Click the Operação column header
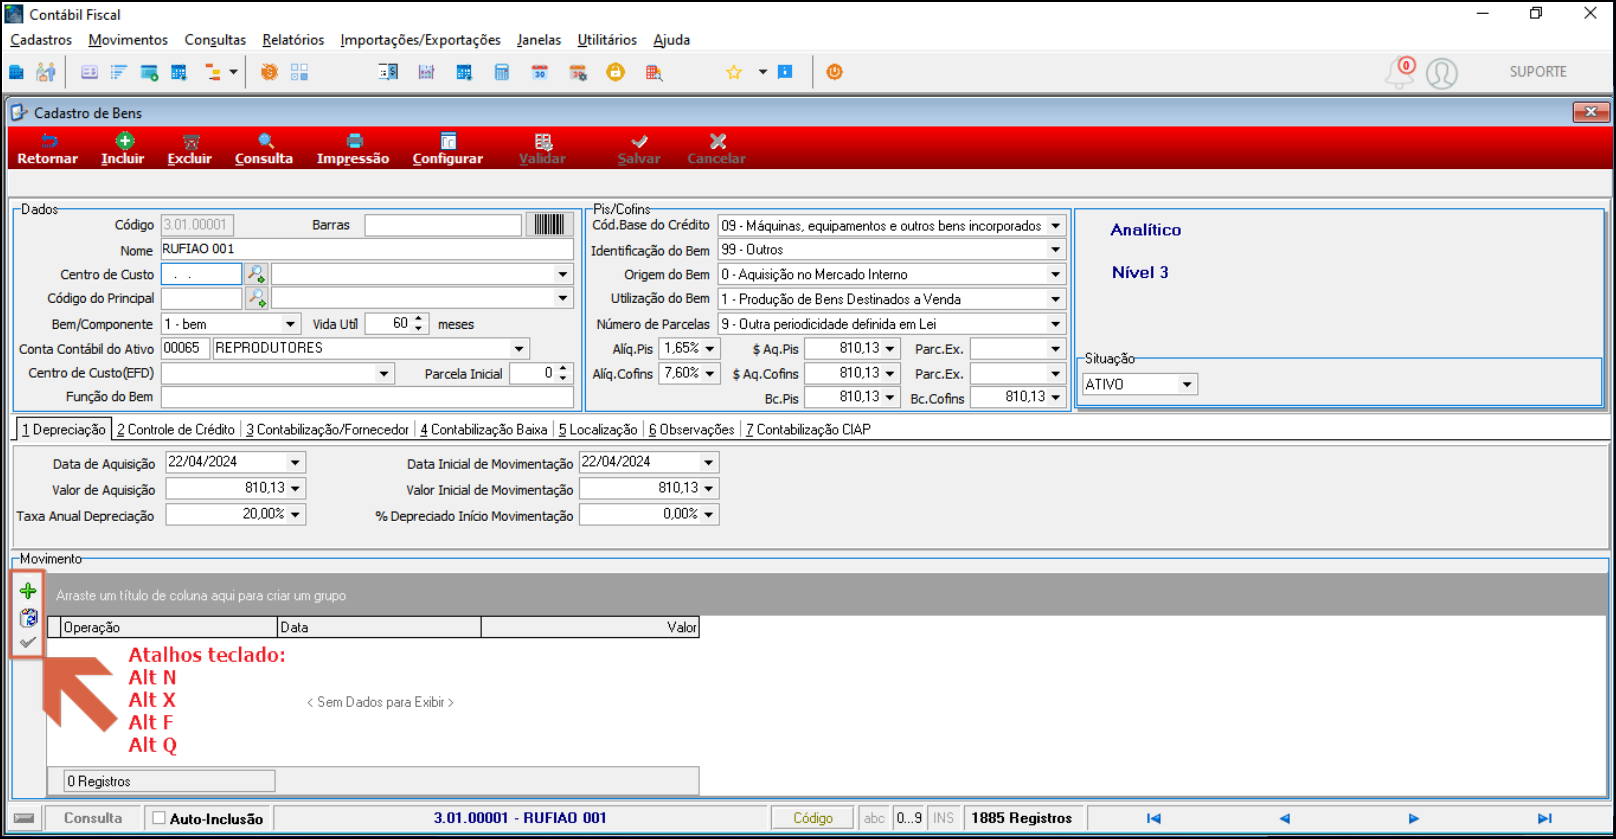 point(169,627)
